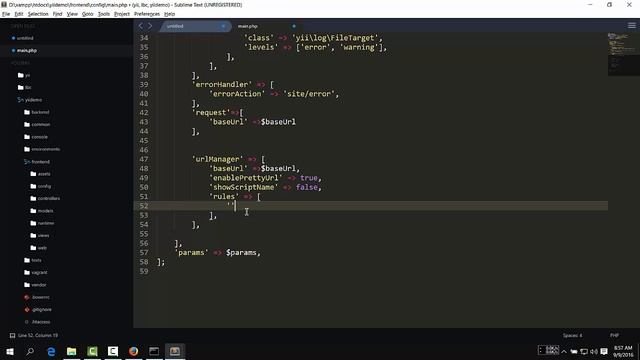Place cursor on 'showScriptName' text
The image size is (640, 360).
243,187
